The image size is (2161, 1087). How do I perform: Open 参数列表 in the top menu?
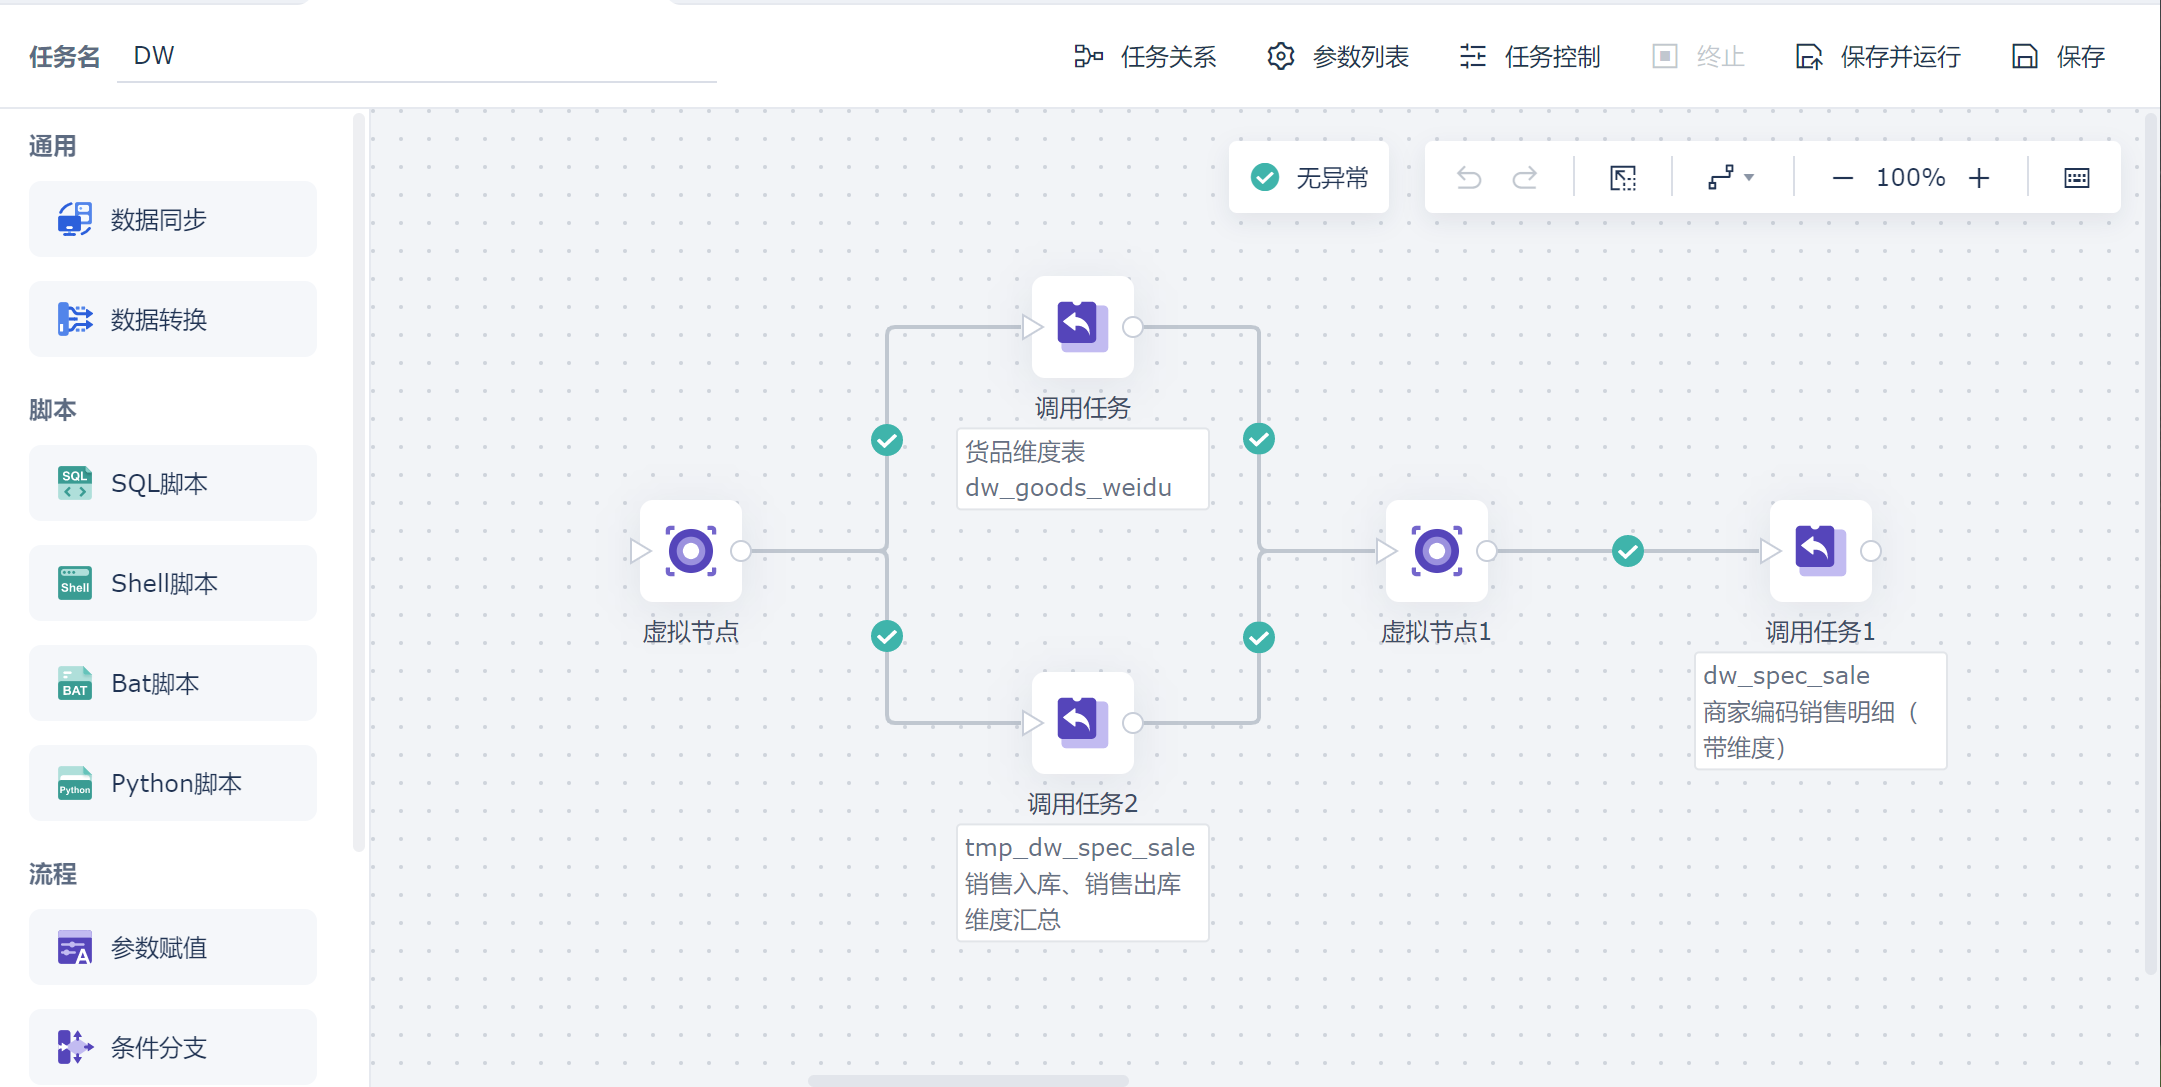[x=1338, y=57]
